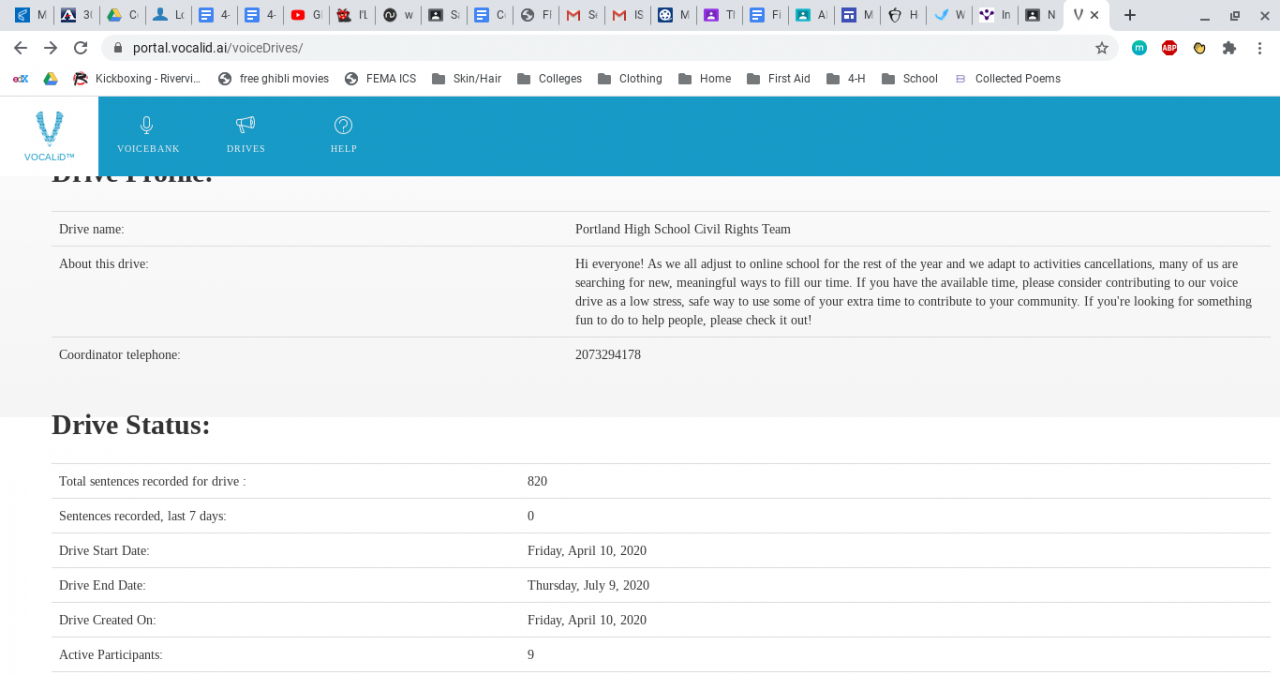
Task: Switch to the first Gmail tab
Action: 581,15
